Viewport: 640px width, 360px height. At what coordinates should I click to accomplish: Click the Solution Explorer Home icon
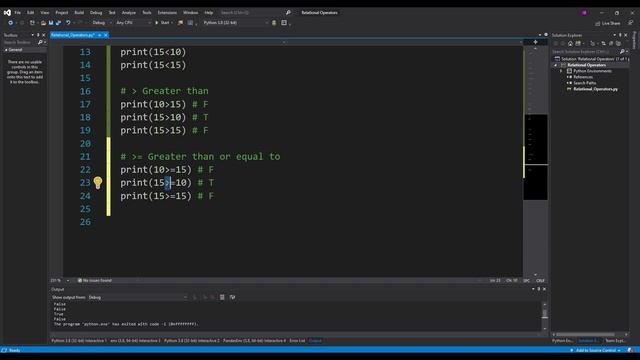pos(570,43)
